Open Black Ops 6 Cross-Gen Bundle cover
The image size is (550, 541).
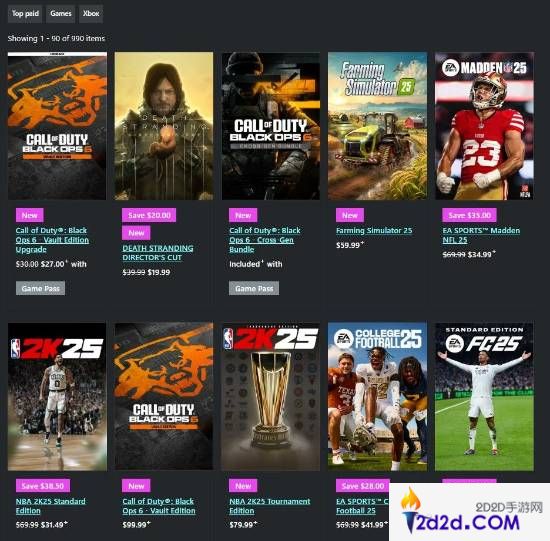pyautogui.click(x=270, y=126)
